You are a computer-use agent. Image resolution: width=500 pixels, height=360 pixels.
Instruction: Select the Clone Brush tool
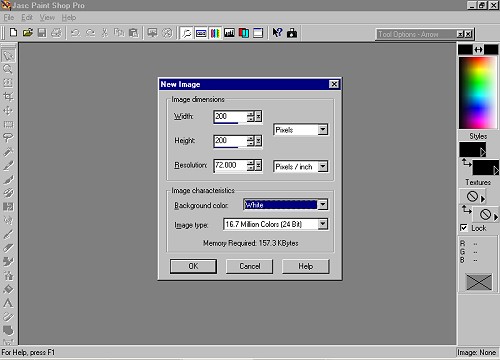(x=8, y=193)
